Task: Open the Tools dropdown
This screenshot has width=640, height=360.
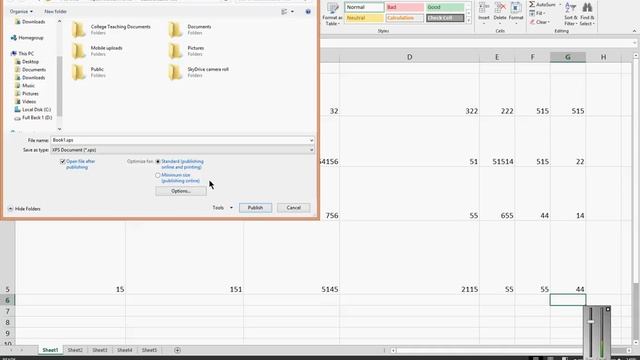Action: (x=222, y=208)
